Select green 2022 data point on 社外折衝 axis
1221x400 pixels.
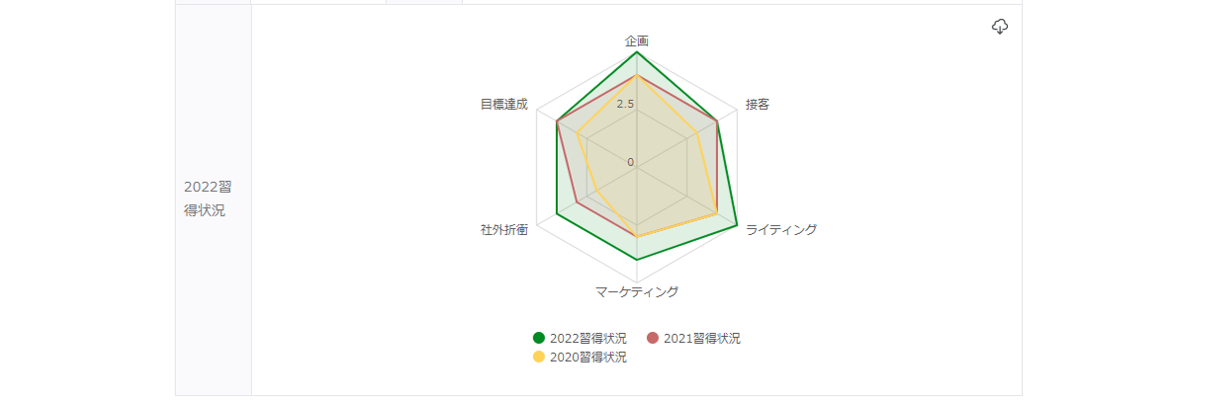tap(557, 213)
